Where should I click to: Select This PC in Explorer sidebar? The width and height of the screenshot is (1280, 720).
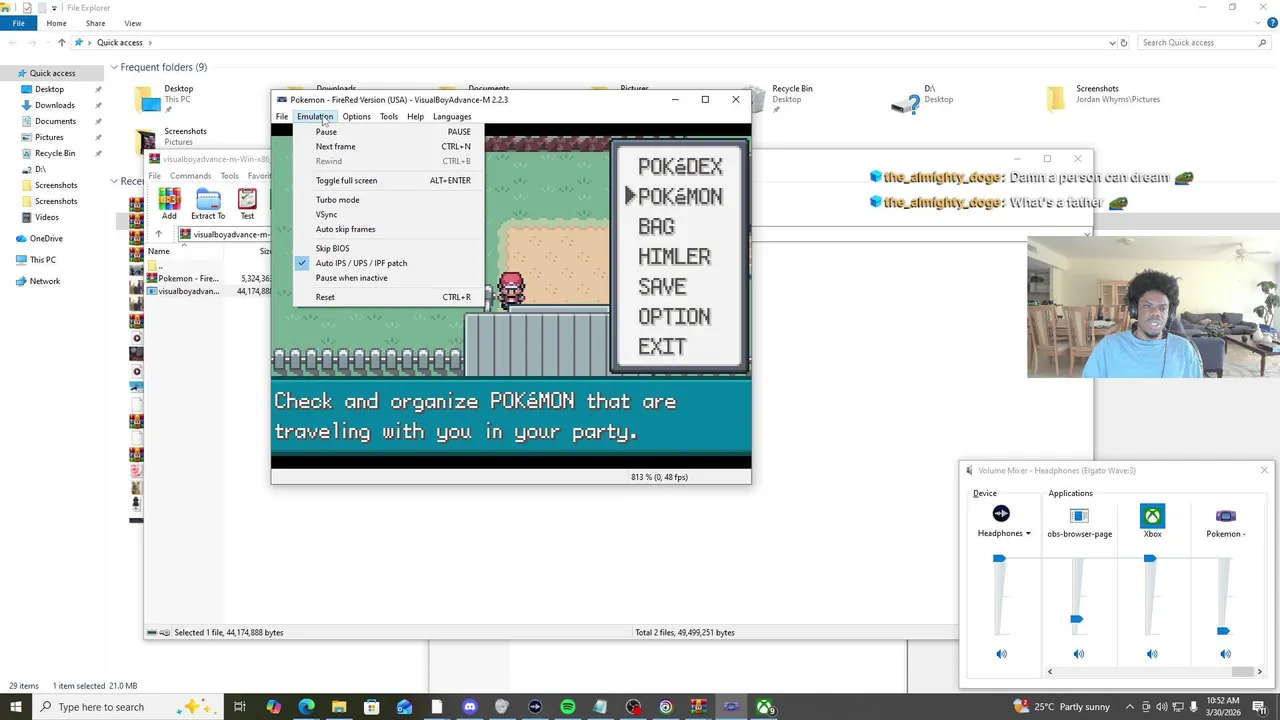tap(43, 260)
